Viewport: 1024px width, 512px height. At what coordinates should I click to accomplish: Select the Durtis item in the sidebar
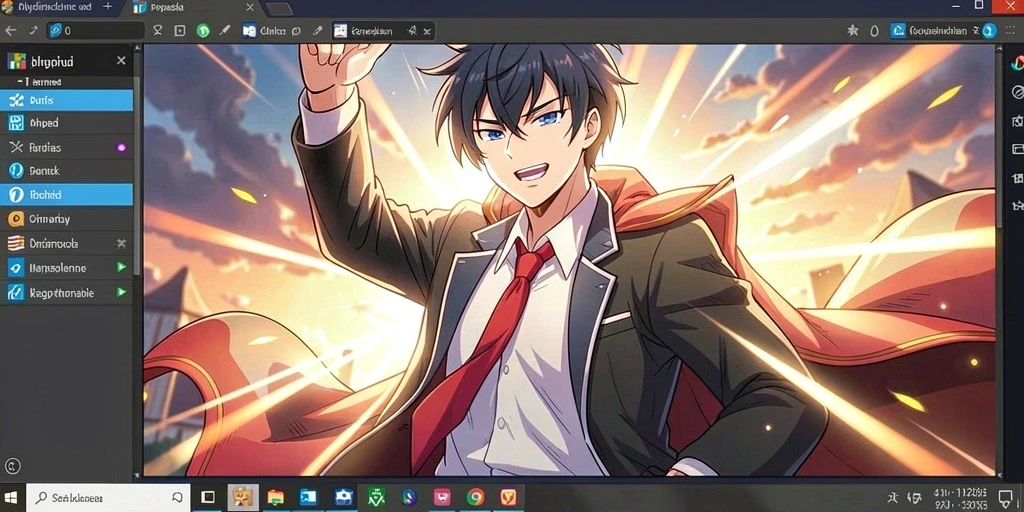[67, 101]
